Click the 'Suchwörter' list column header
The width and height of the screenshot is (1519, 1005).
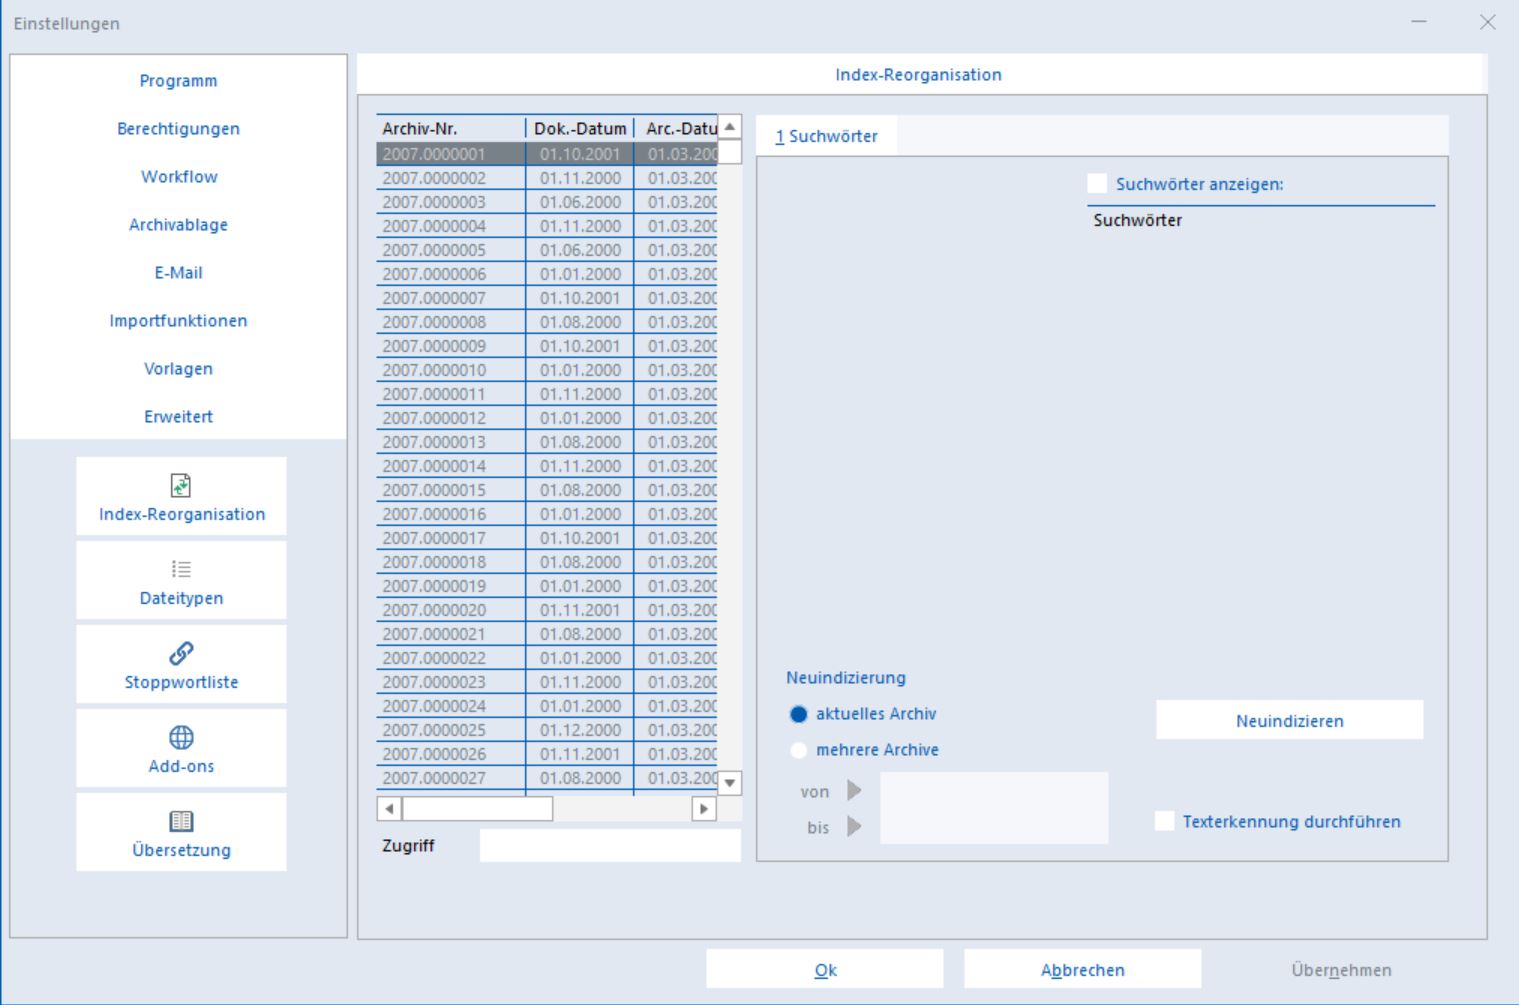1261,220
